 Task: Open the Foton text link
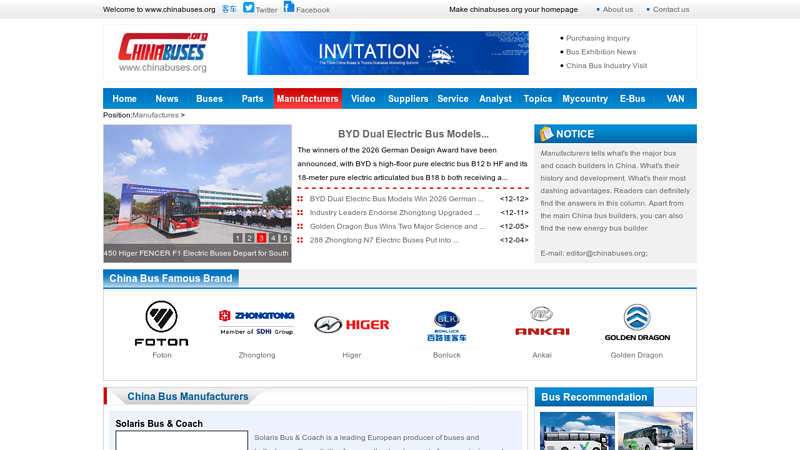coord(162,355)
